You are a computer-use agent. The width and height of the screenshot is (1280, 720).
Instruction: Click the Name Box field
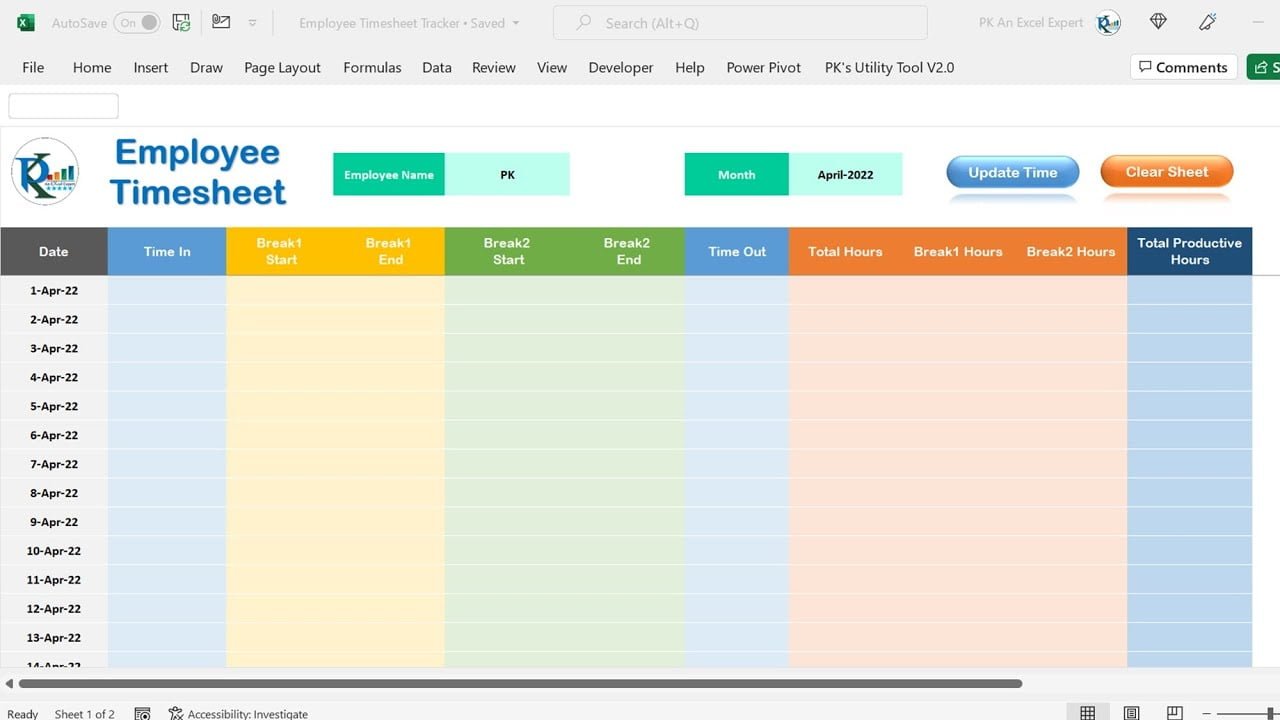(63, 106)
